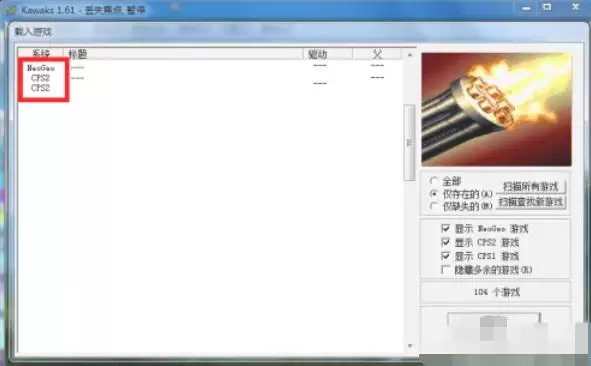Sort list by the 系统 column header

pos(41,54)
